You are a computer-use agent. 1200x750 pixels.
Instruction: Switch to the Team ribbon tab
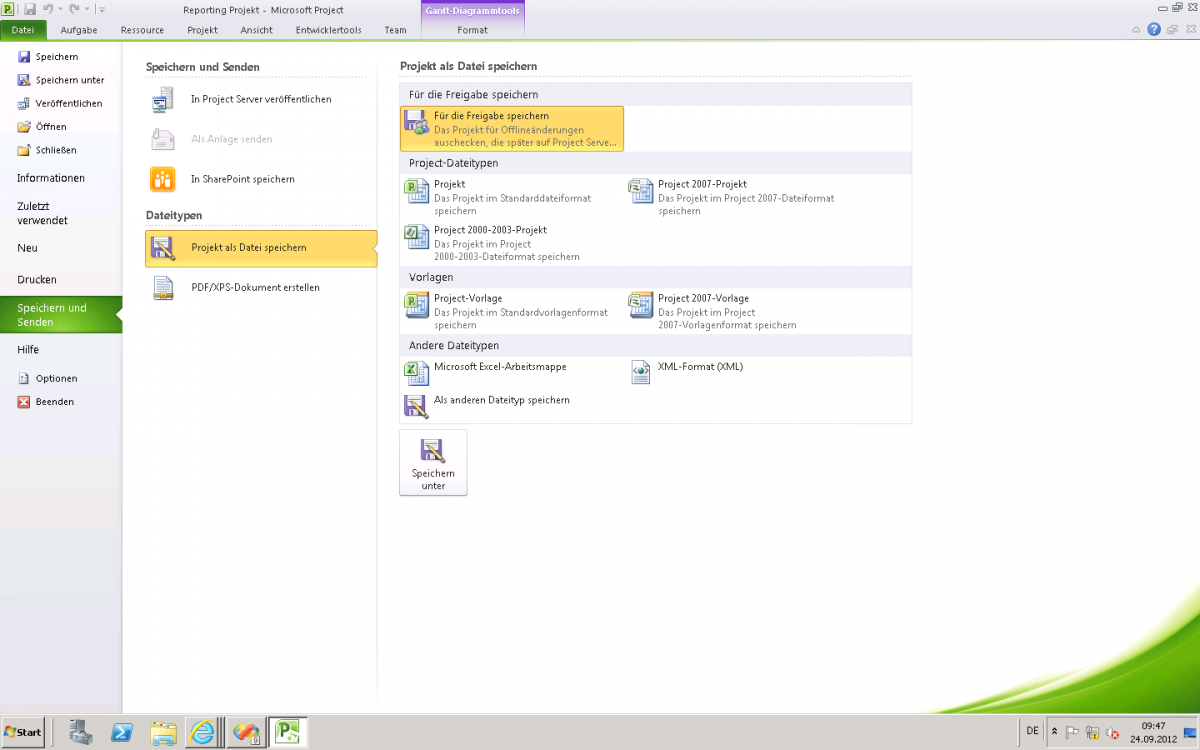point(395,30)
